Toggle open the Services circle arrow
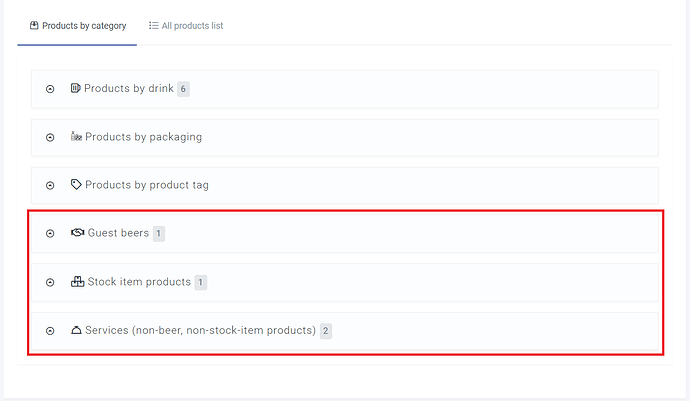The width and height of the screenshot is (690, 401). coord(50,331)
